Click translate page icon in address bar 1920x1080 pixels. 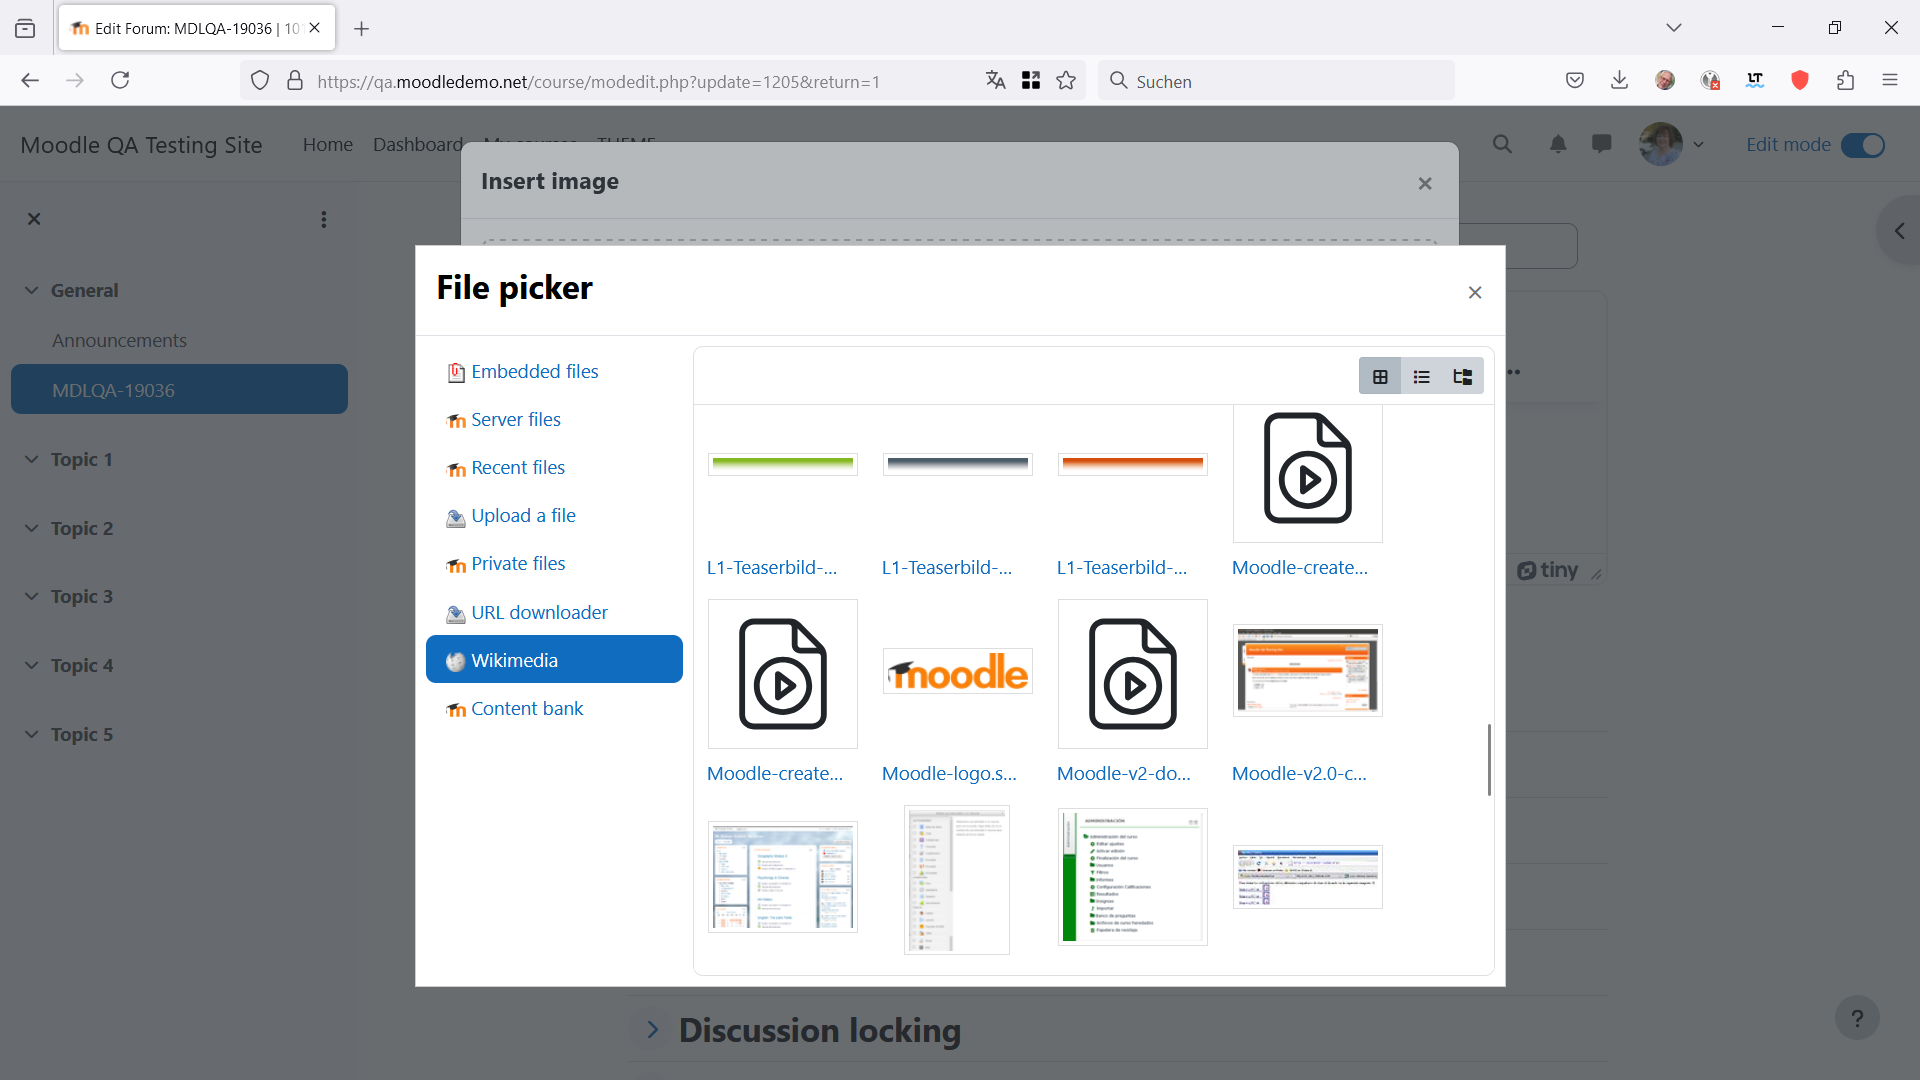995,81
